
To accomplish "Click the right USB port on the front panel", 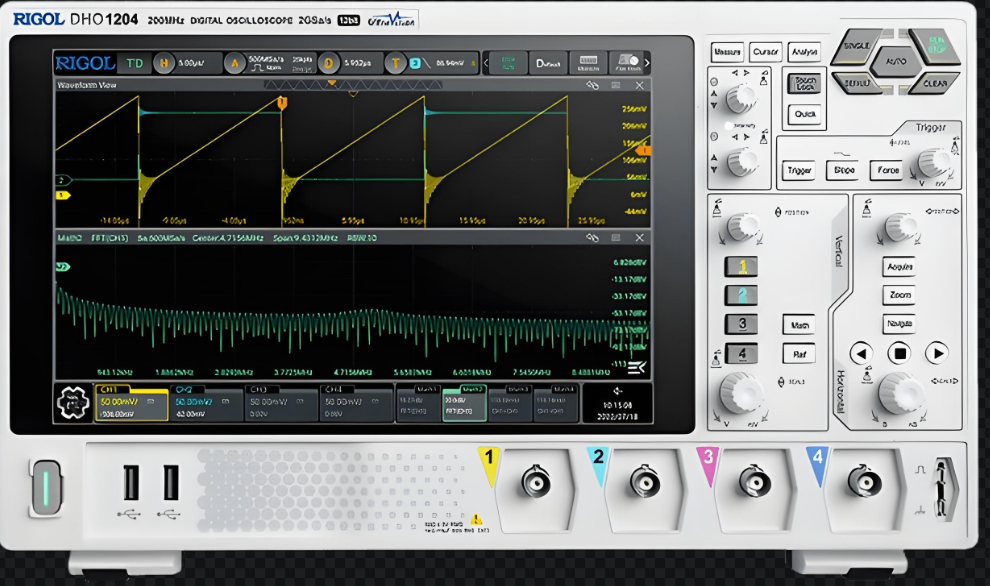I will click(x=170, y=483).
